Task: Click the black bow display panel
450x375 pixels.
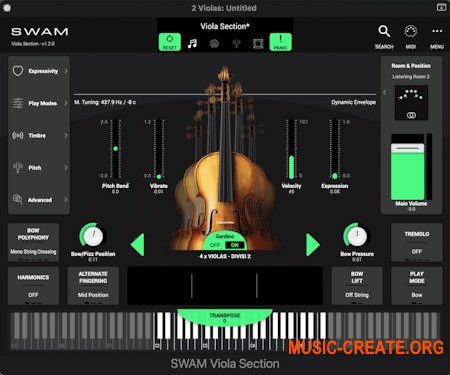Action: pos(225,286)
